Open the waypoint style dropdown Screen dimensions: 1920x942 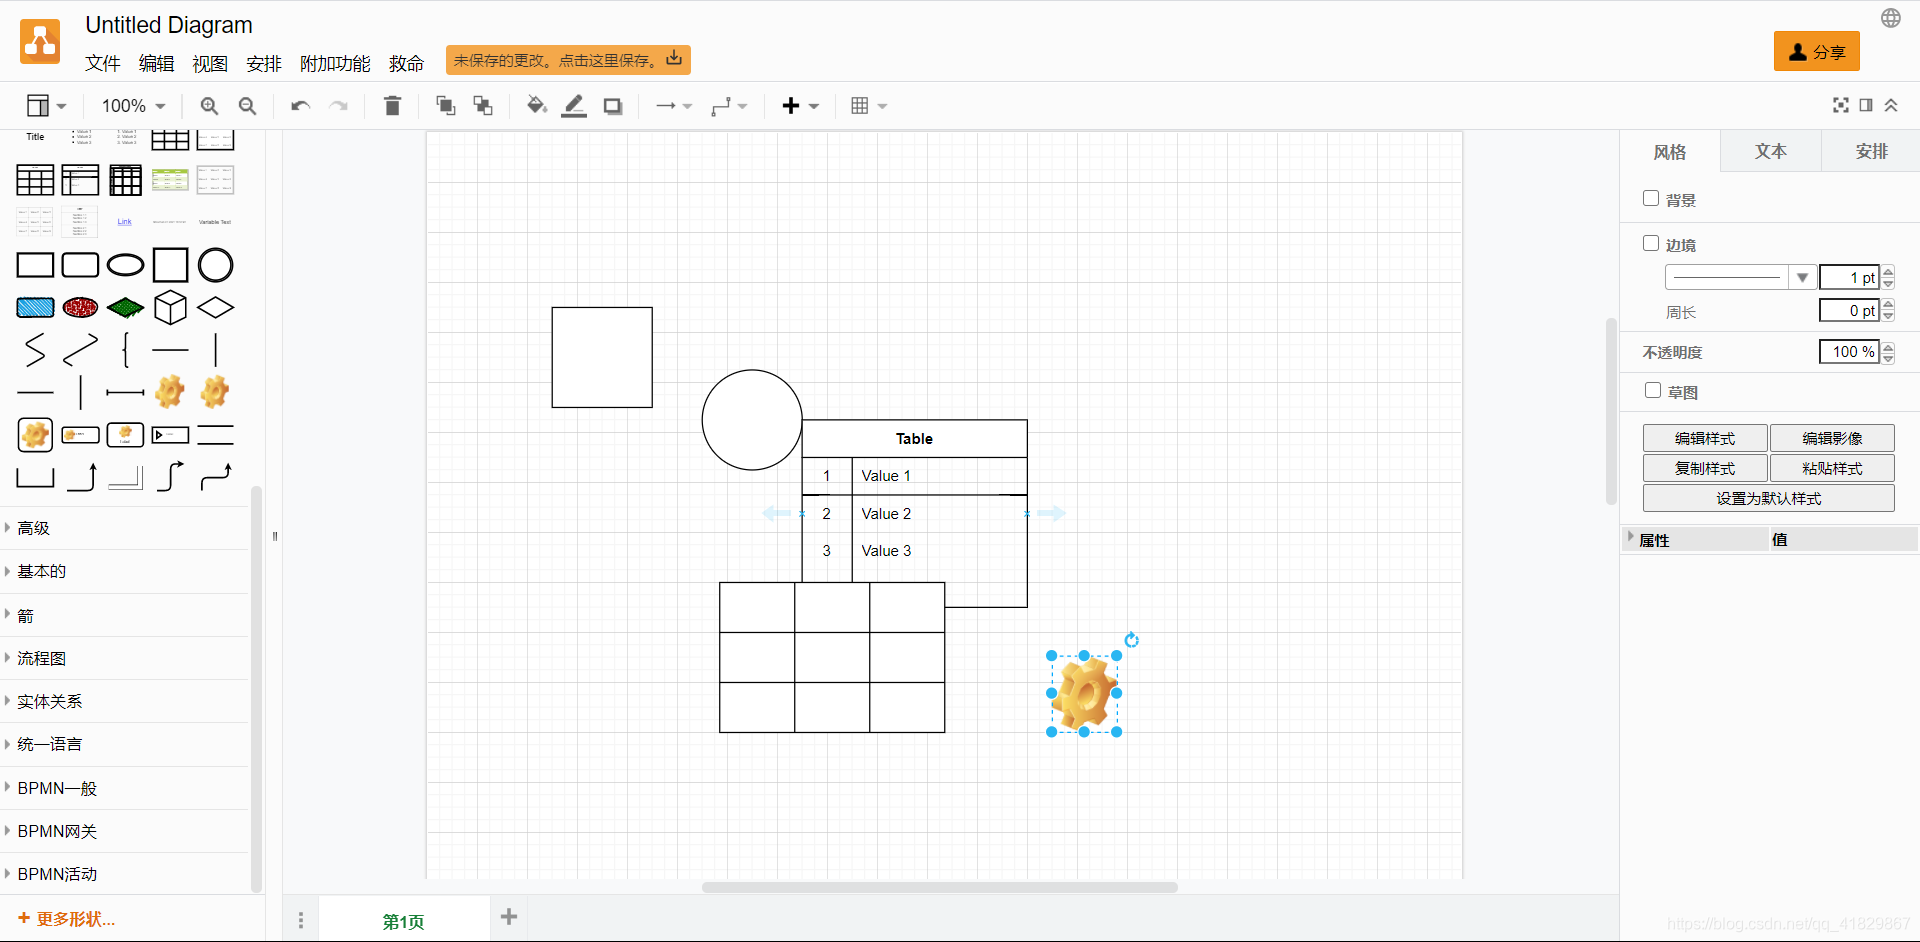[x=729, y=106]
